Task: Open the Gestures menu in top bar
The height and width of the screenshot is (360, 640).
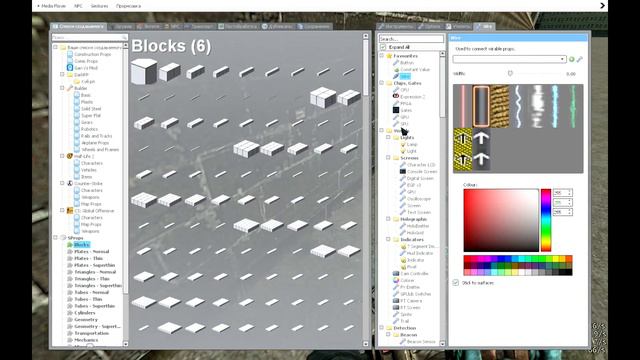Action: click(x=99, y=6)
